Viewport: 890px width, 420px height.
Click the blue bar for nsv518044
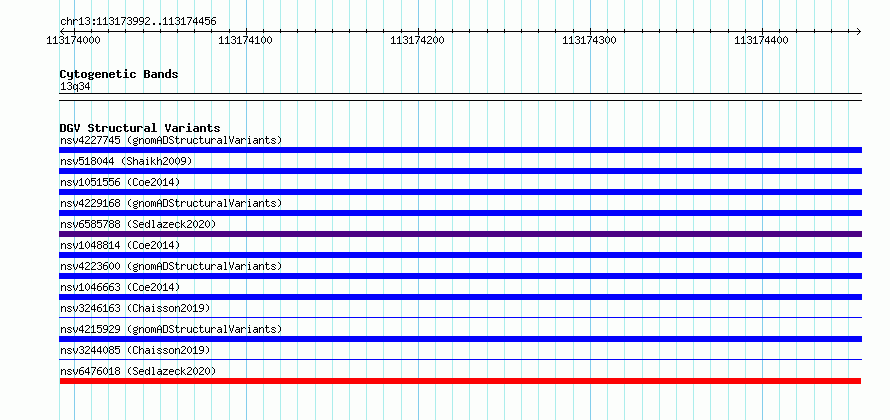coord(460,171)
